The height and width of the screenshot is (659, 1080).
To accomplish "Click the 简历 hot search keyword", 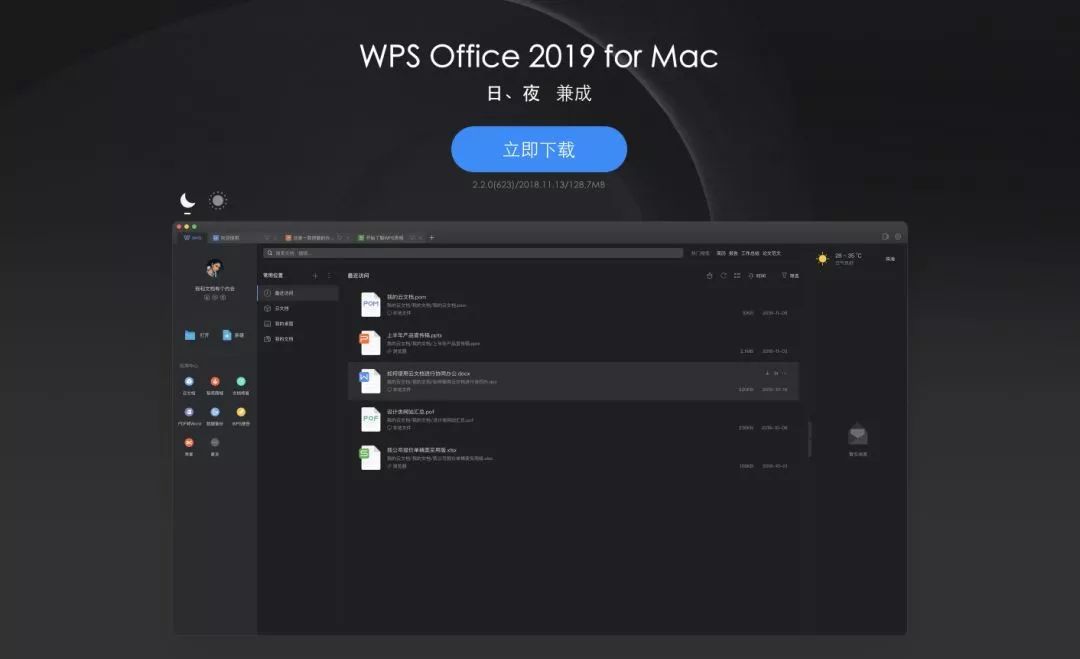I will pyautogui.click(x=720, y=253).
